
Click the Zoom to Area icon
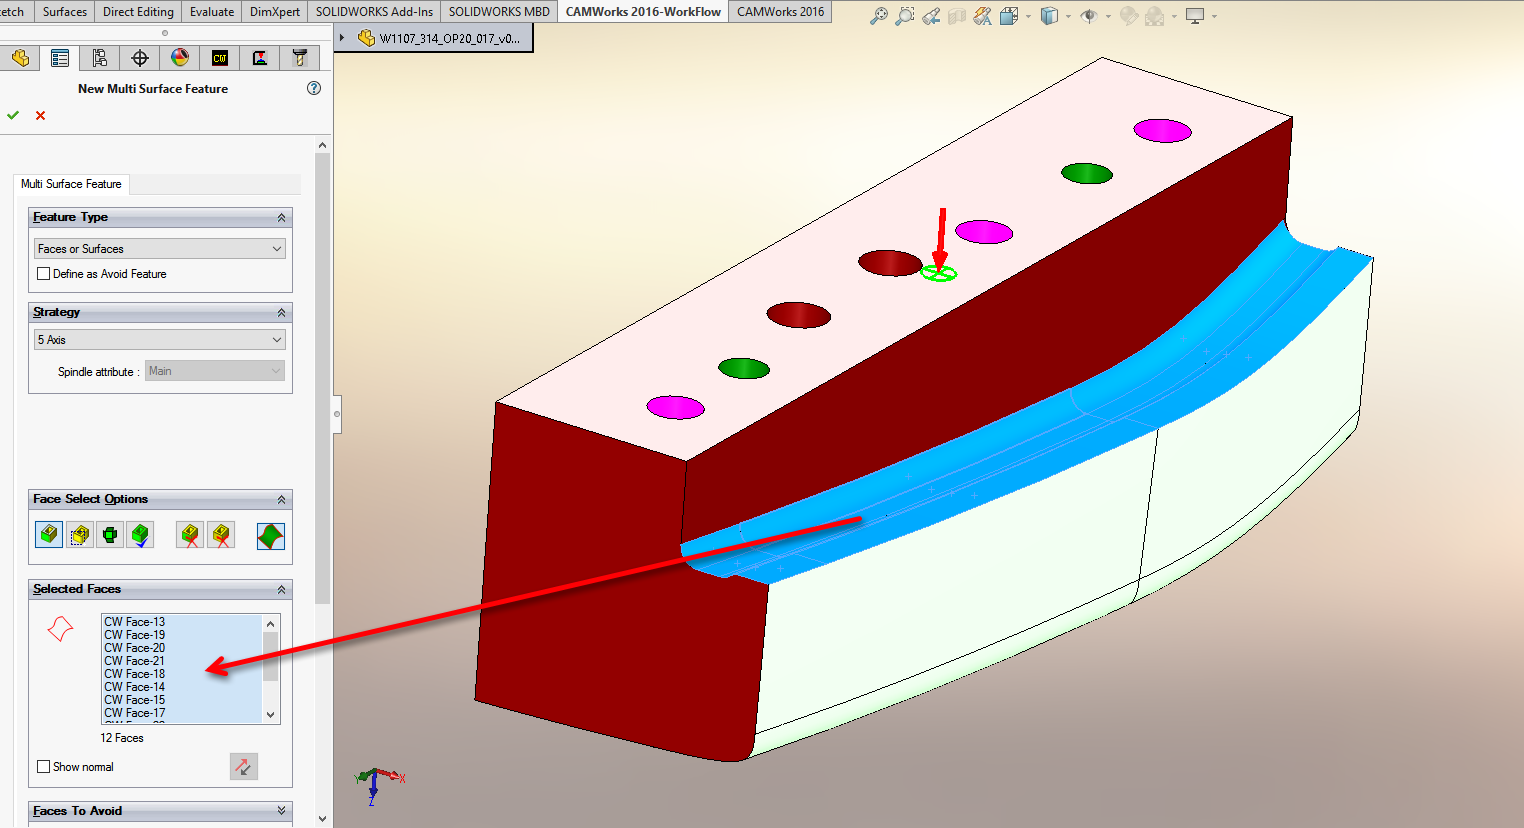pos(904,16)
